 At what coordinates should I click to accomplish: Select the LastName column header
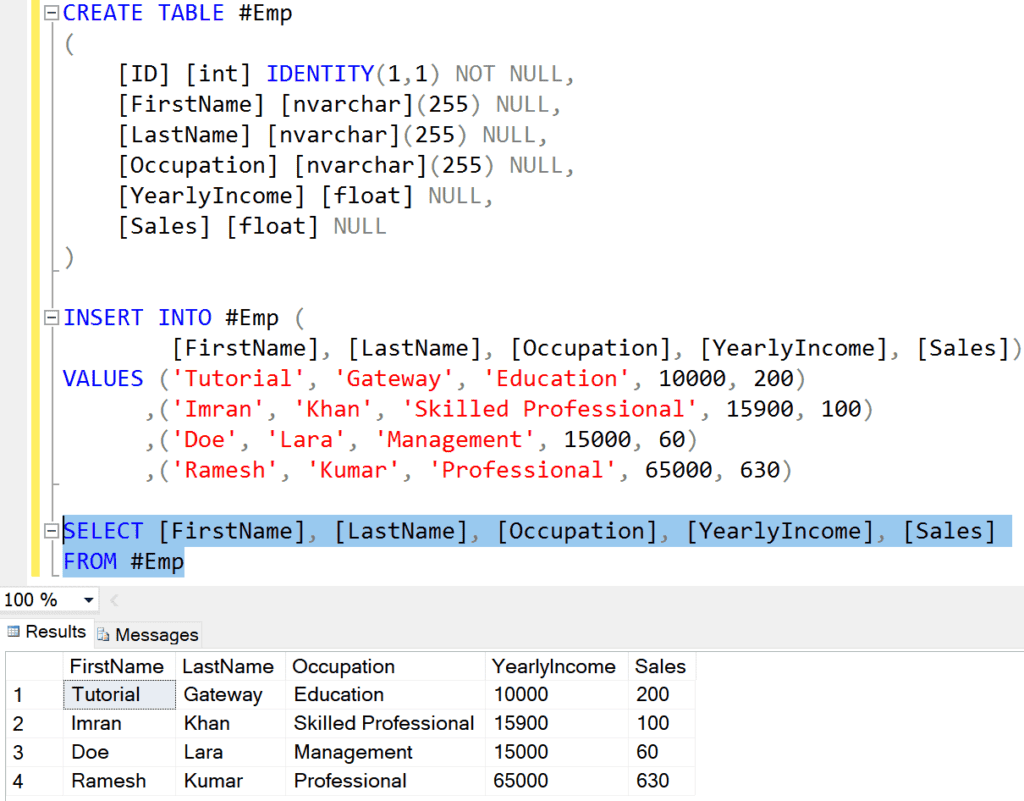pyautogui.click(x=228, y=666)
